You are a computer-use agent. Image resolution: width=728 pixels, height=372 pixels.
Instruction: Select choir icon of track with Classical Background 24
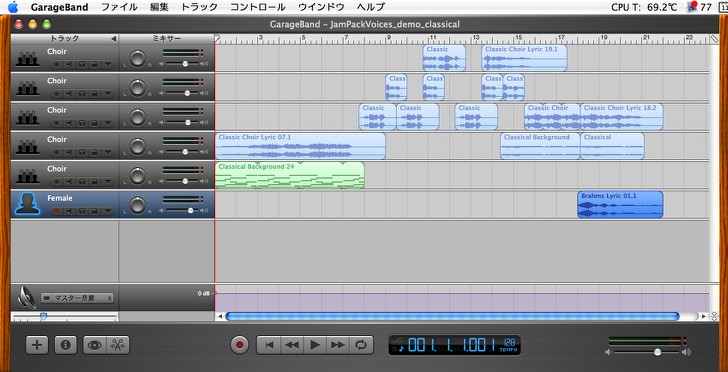27,176
